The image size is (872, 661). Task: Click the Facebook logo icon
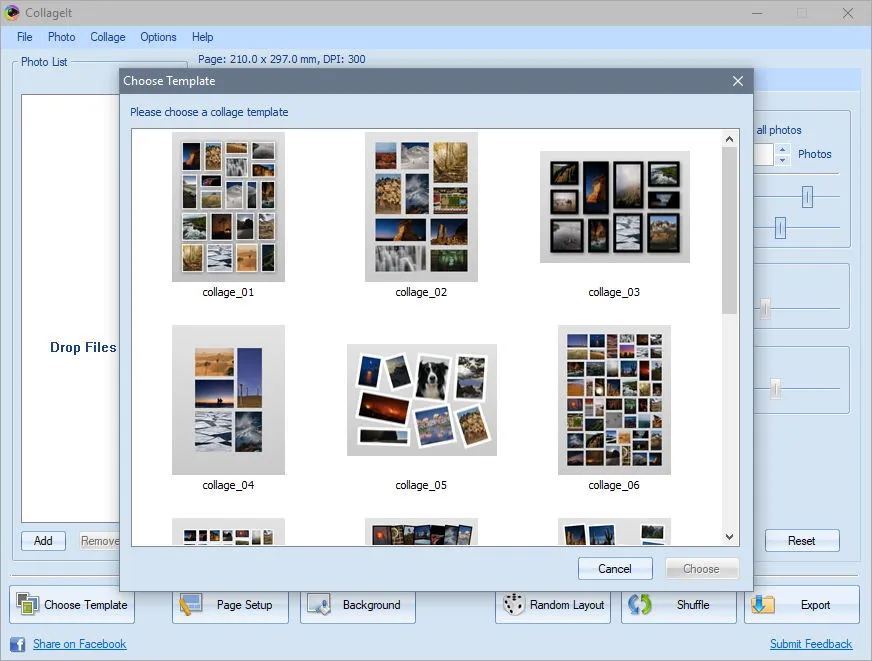(17, 644)
